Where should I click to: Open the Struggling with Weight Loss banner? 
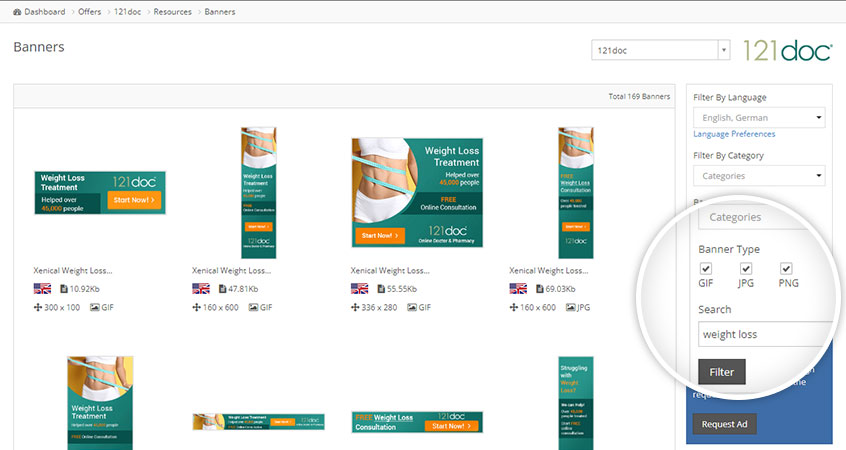click(x=576, y=403)
